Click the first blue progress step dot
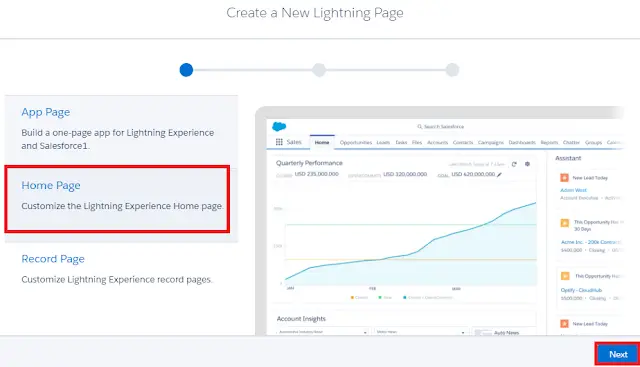The width and height of the screenshot is (640, 367). point(186,70)
